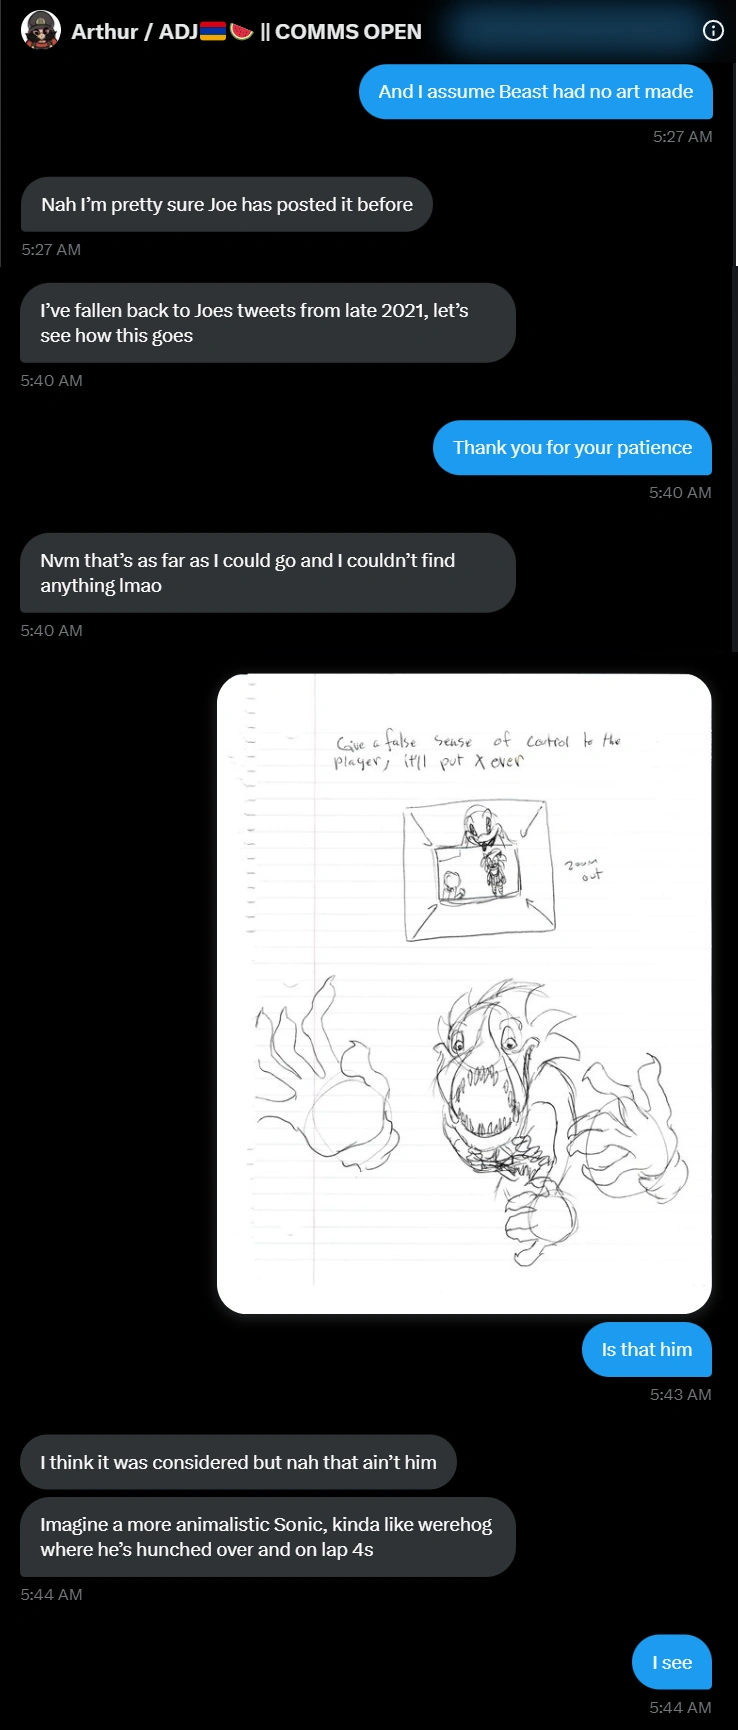Select the "Thank you for your patience" bubble

572,448
